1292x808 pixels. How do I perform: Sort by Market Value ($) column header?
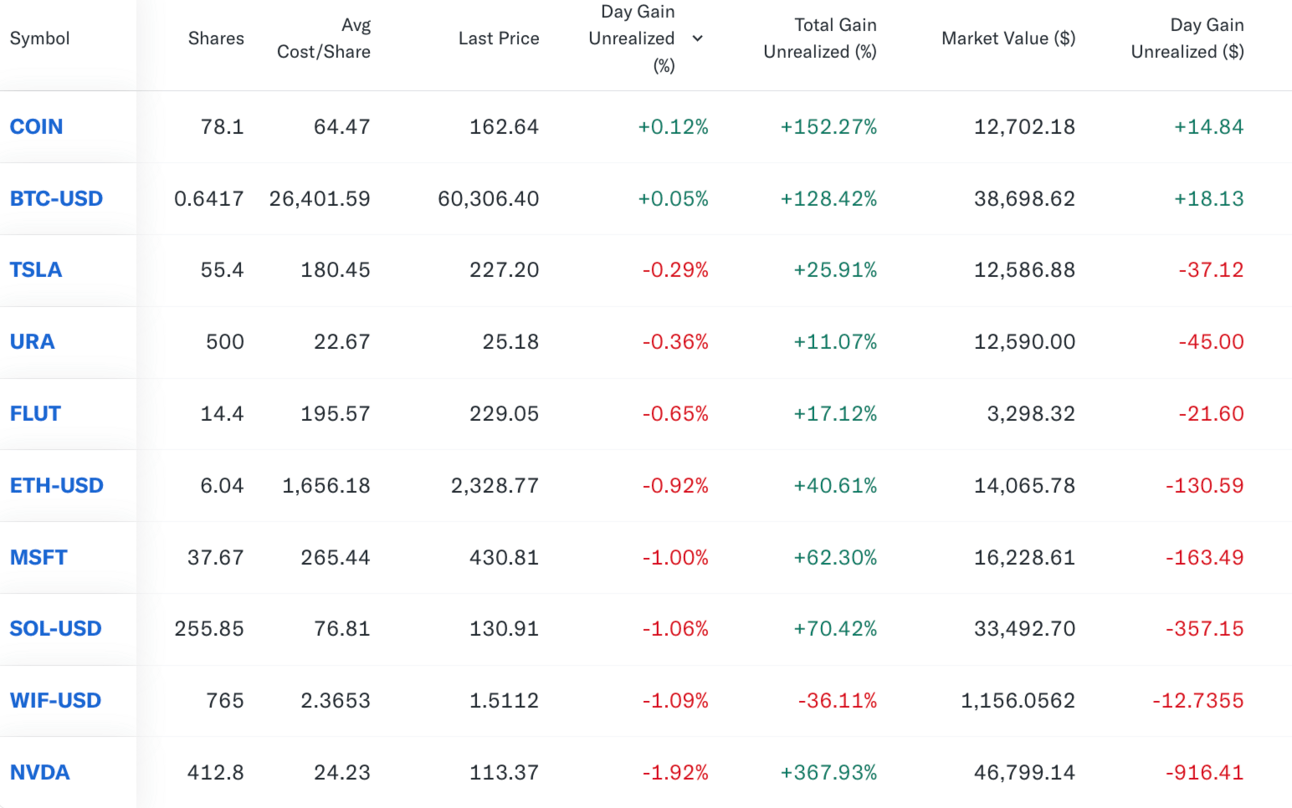[x=1008, y=39]
